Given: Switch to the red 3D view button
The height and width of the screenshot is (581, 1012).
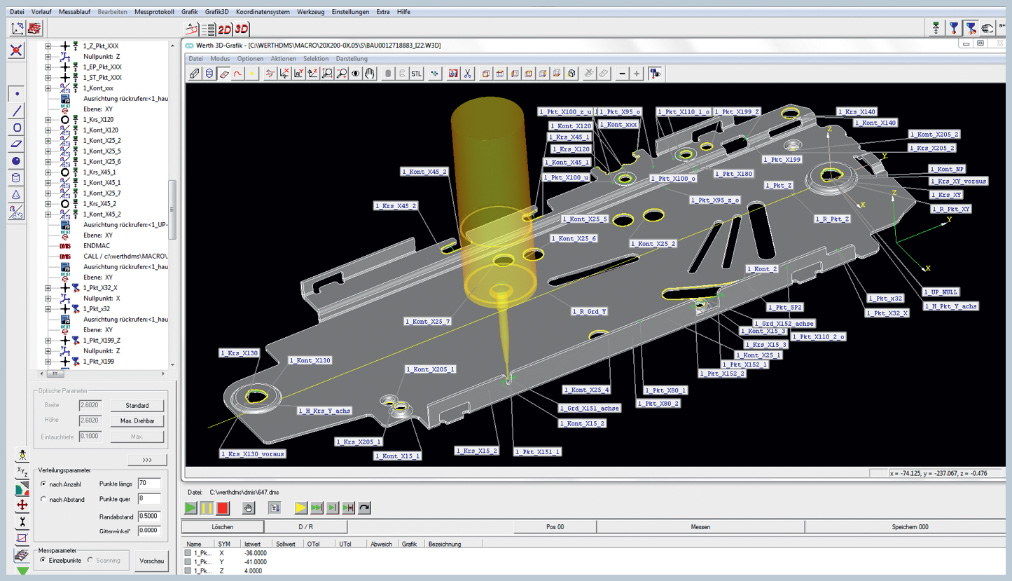Looking at the screenshot, I should [x=241, y=29].
